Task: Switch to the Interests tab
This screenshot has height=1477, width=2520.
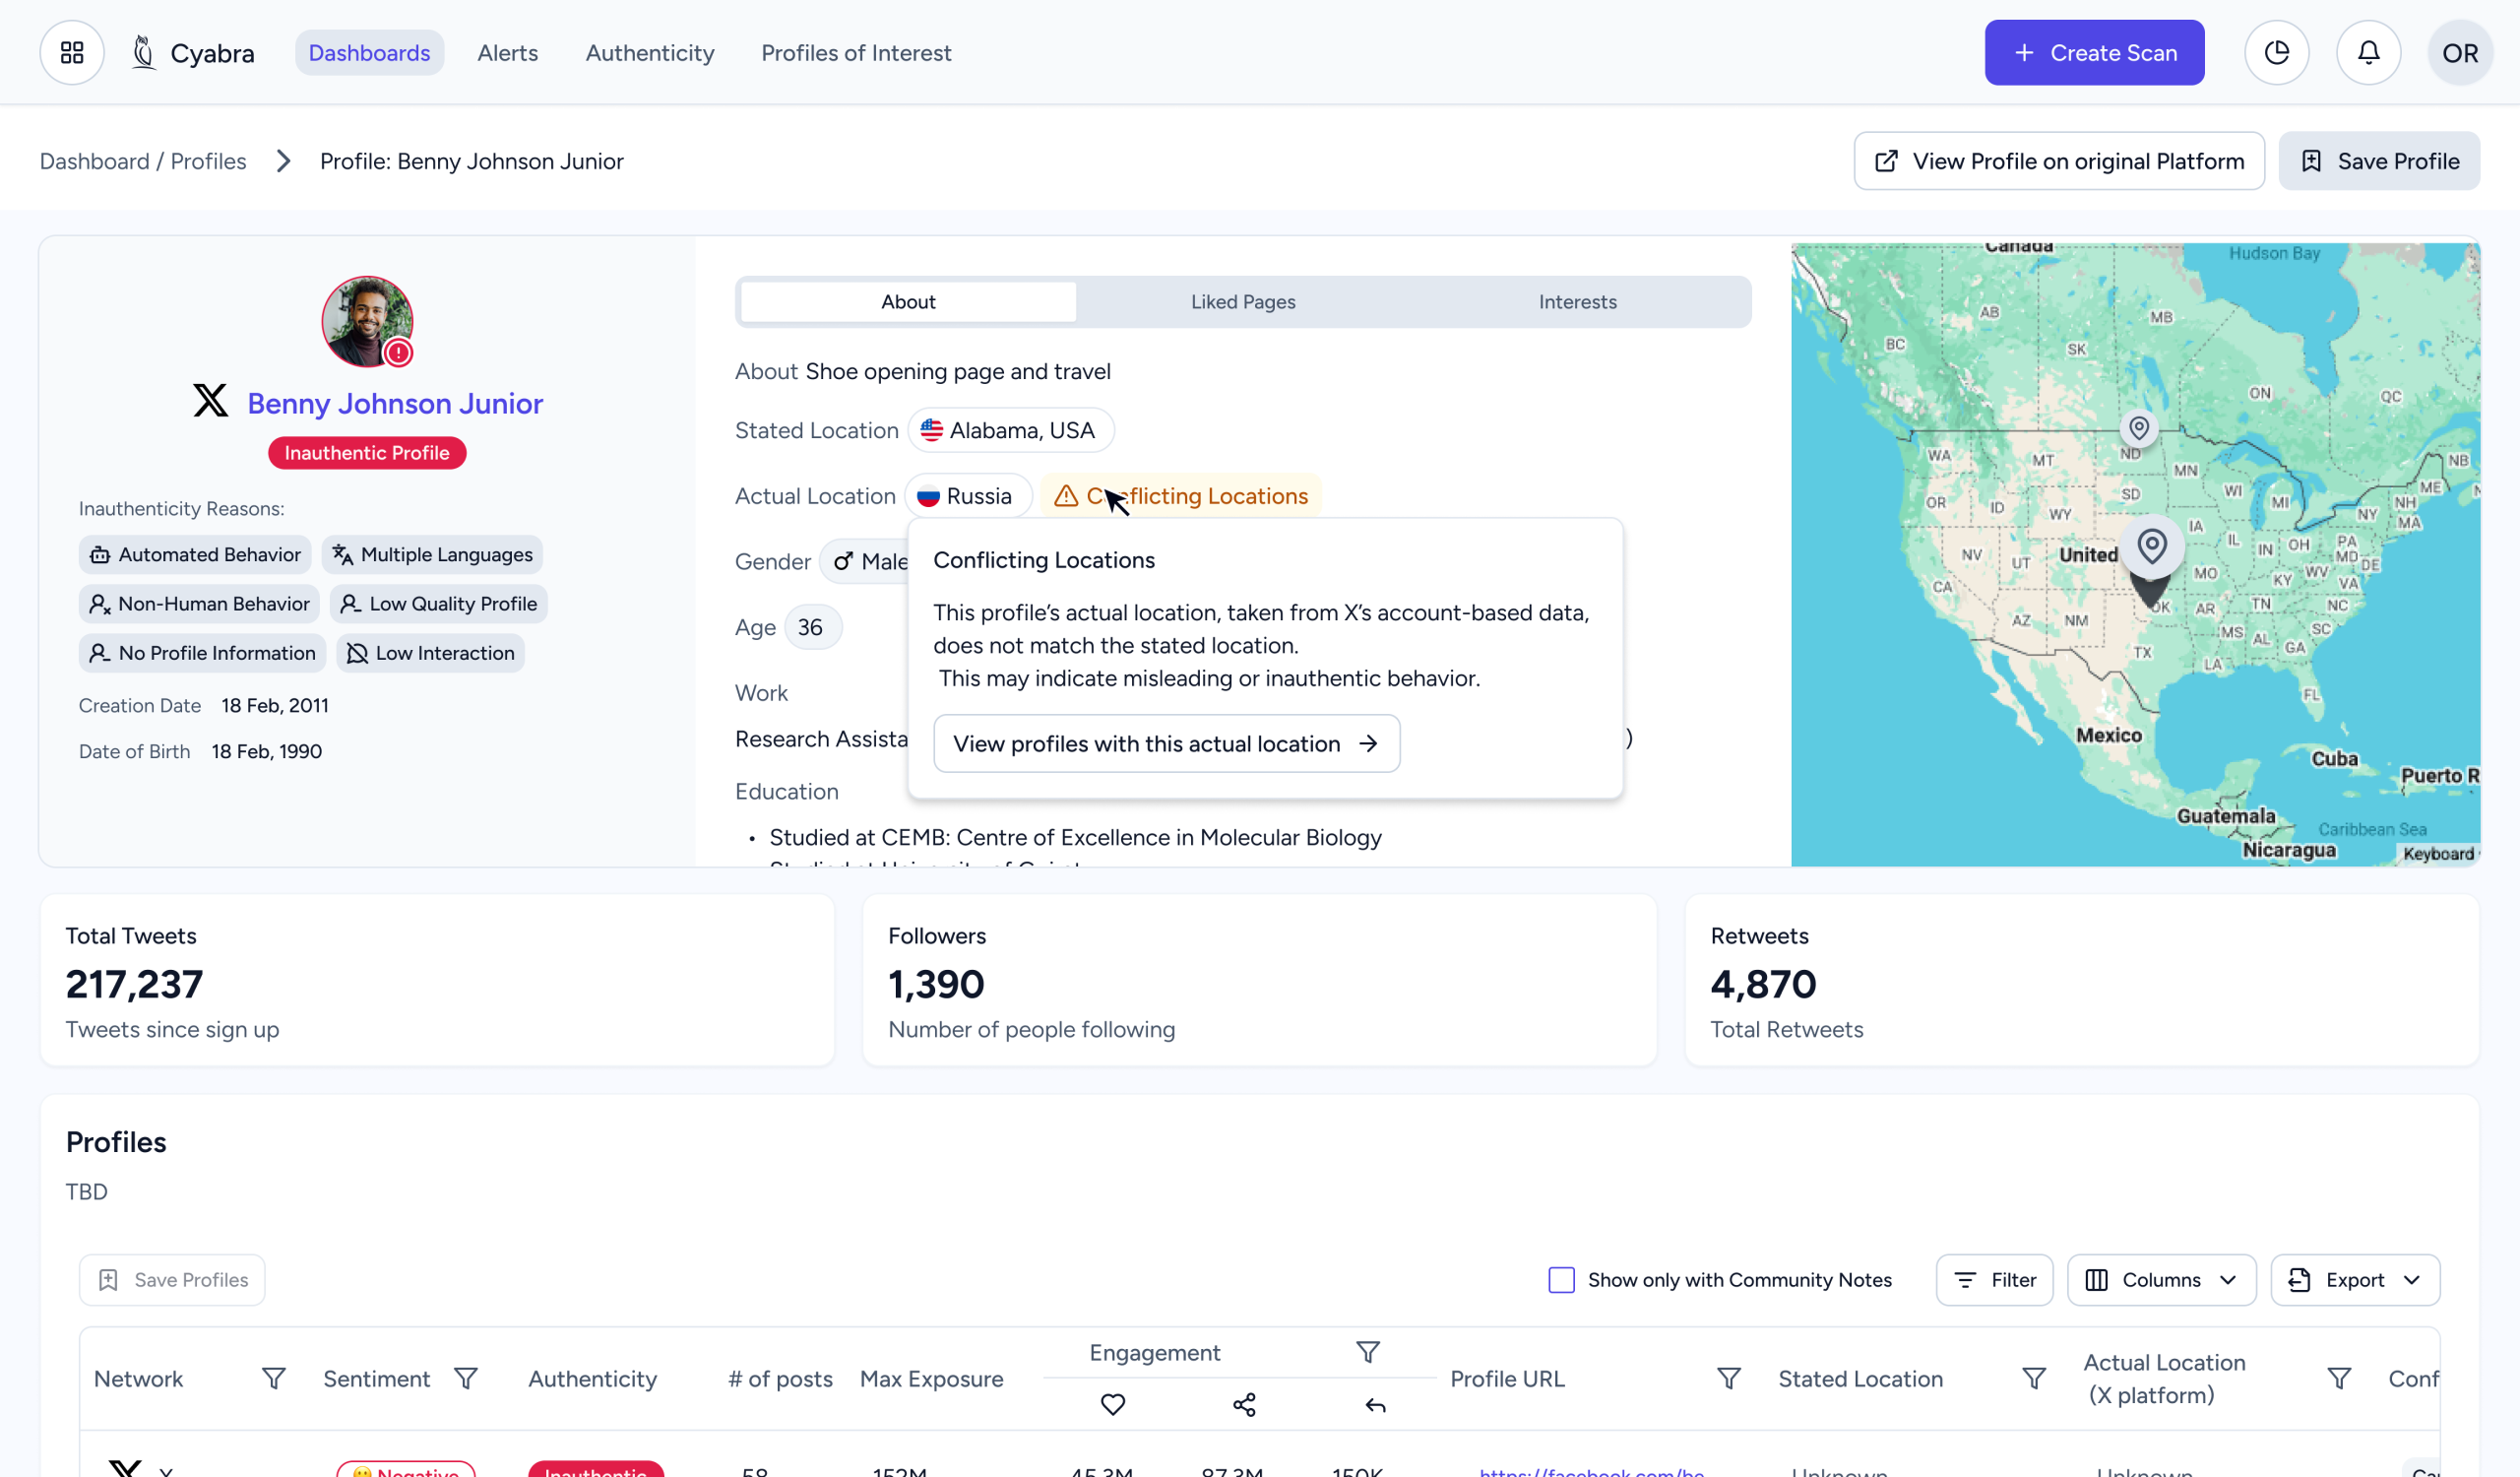Action: (x=1577, y=302)
